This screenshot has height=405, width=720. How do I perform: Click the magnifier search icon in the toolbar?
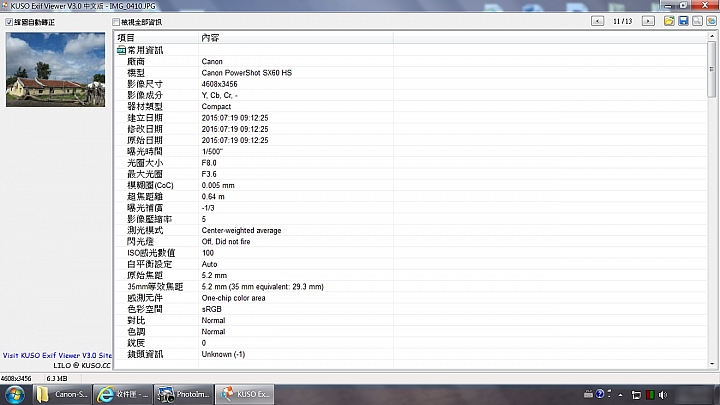pos(698,21)
